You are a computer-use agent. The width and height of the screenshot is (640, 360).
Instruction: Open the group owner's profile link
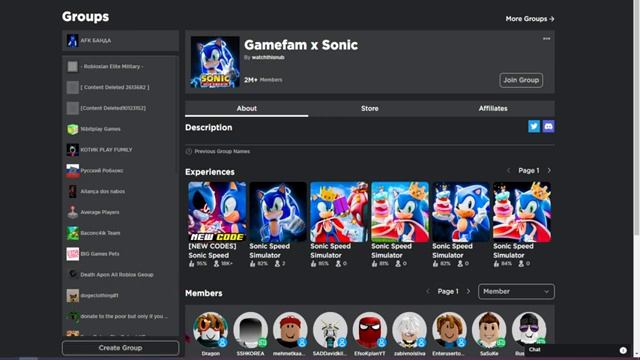tap(268, 58)
